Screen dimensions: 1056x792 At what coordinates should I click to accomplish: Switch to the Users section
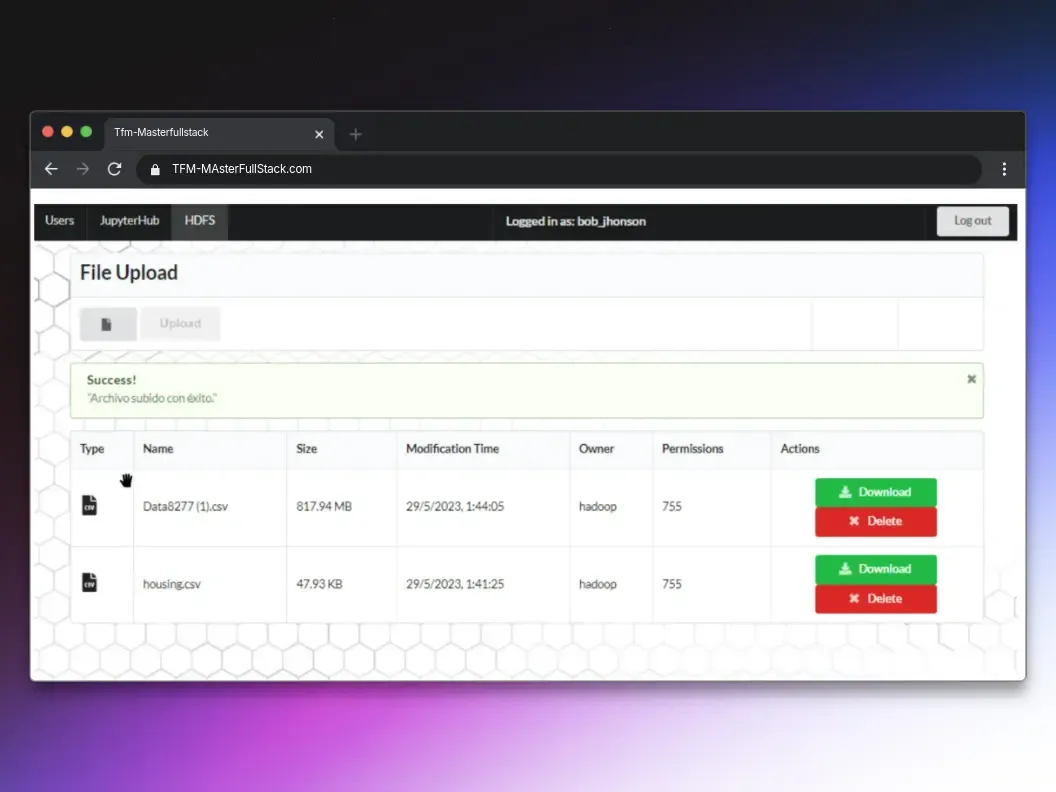(58, 221)
